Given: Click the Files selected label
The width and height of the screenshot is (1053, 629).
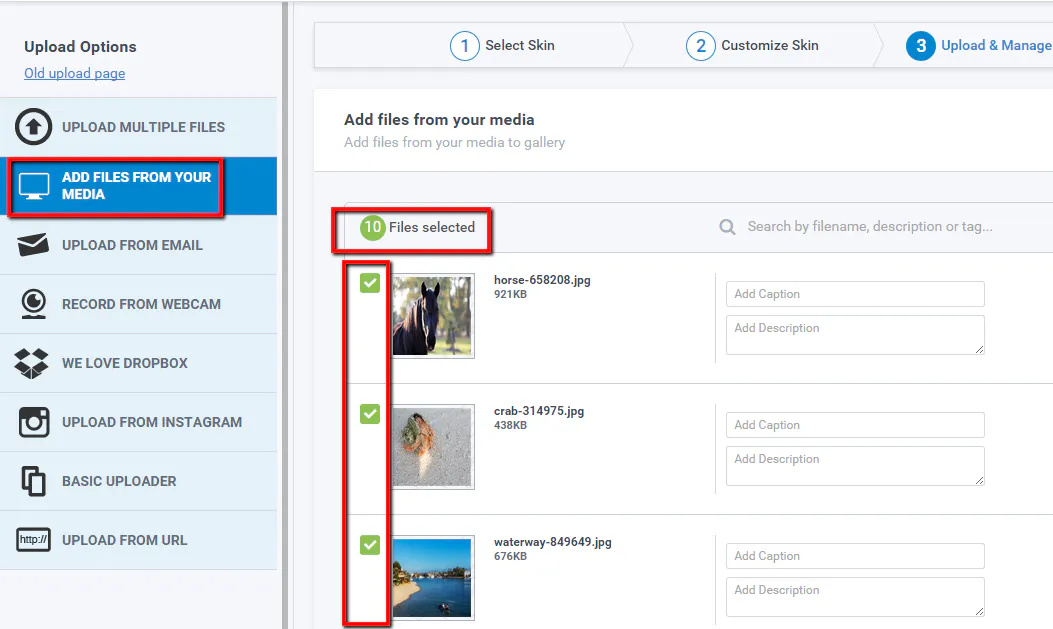Looking at the screenshot, I should pos(432,228).
